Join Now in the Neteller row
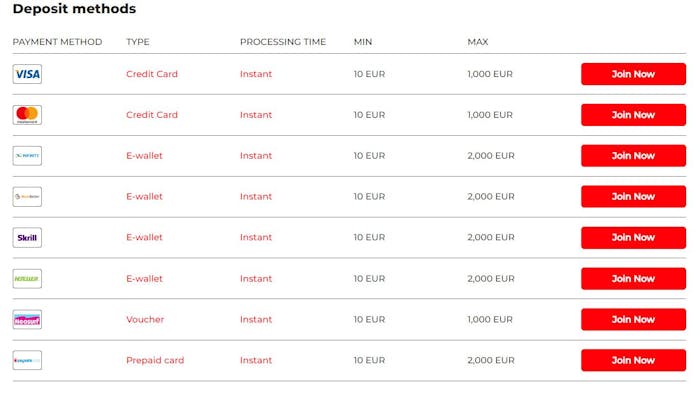The image size is (700, 396). [633, 279]
